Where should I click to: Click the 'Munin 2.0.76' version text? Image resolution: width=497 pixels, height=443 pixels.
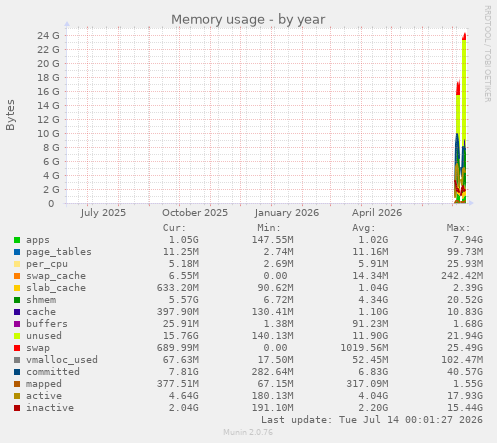click(248, 432)
